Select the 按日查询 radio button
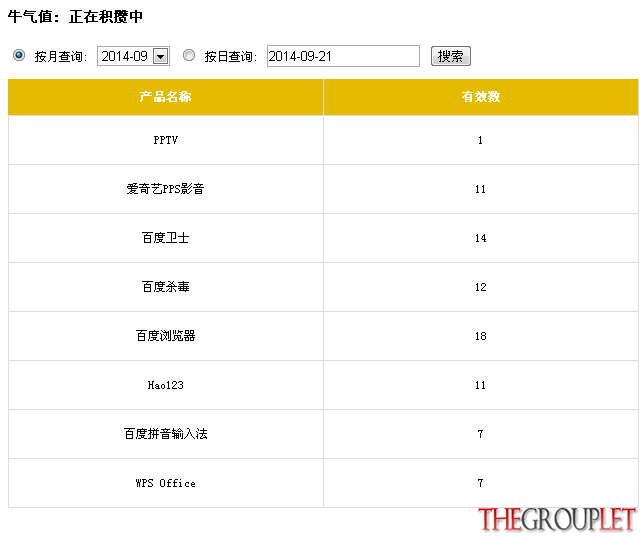 pyautogui.click(x=189, y=55)
